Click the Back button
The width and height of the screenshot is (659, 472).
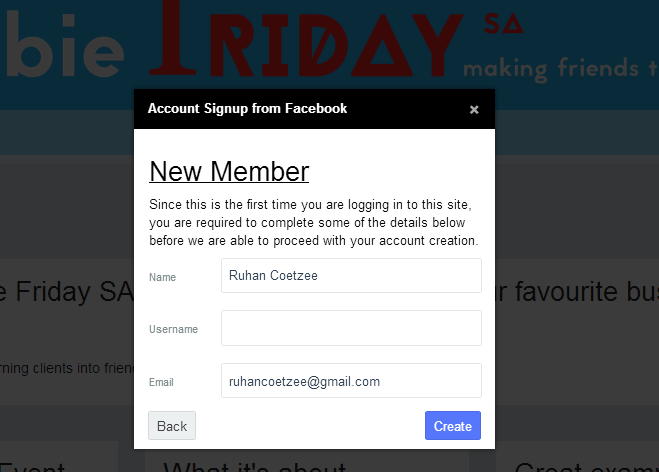172,426
